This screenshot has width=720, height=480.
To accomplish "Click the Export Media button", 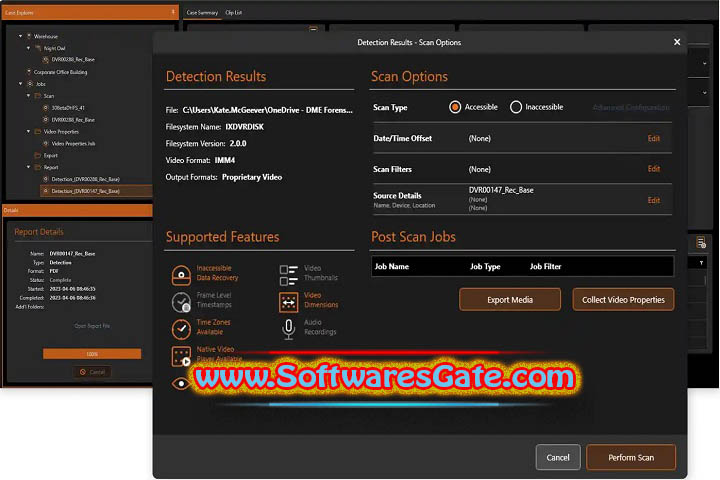I will pos(510,299).
